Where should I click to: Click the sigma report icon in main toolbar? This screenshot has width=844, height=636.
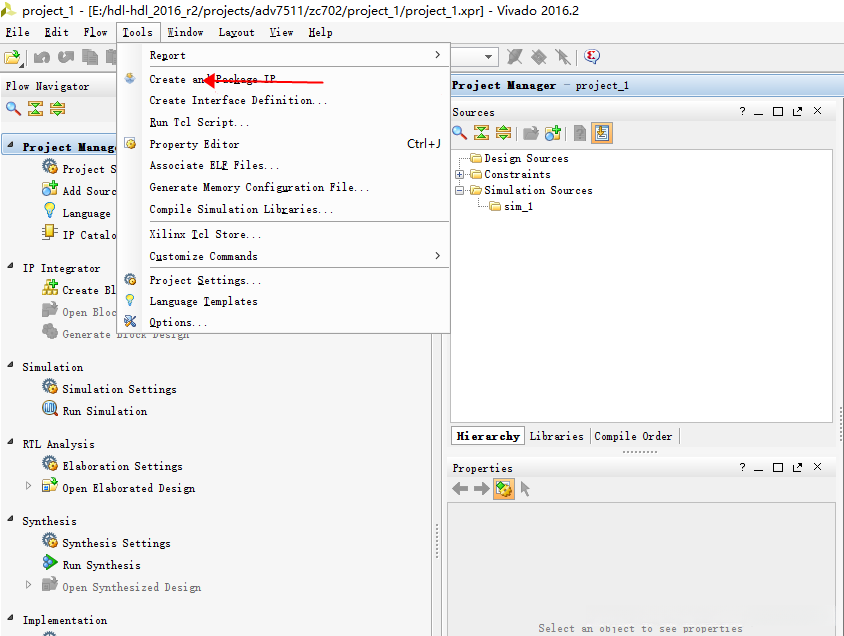[592, 57]
